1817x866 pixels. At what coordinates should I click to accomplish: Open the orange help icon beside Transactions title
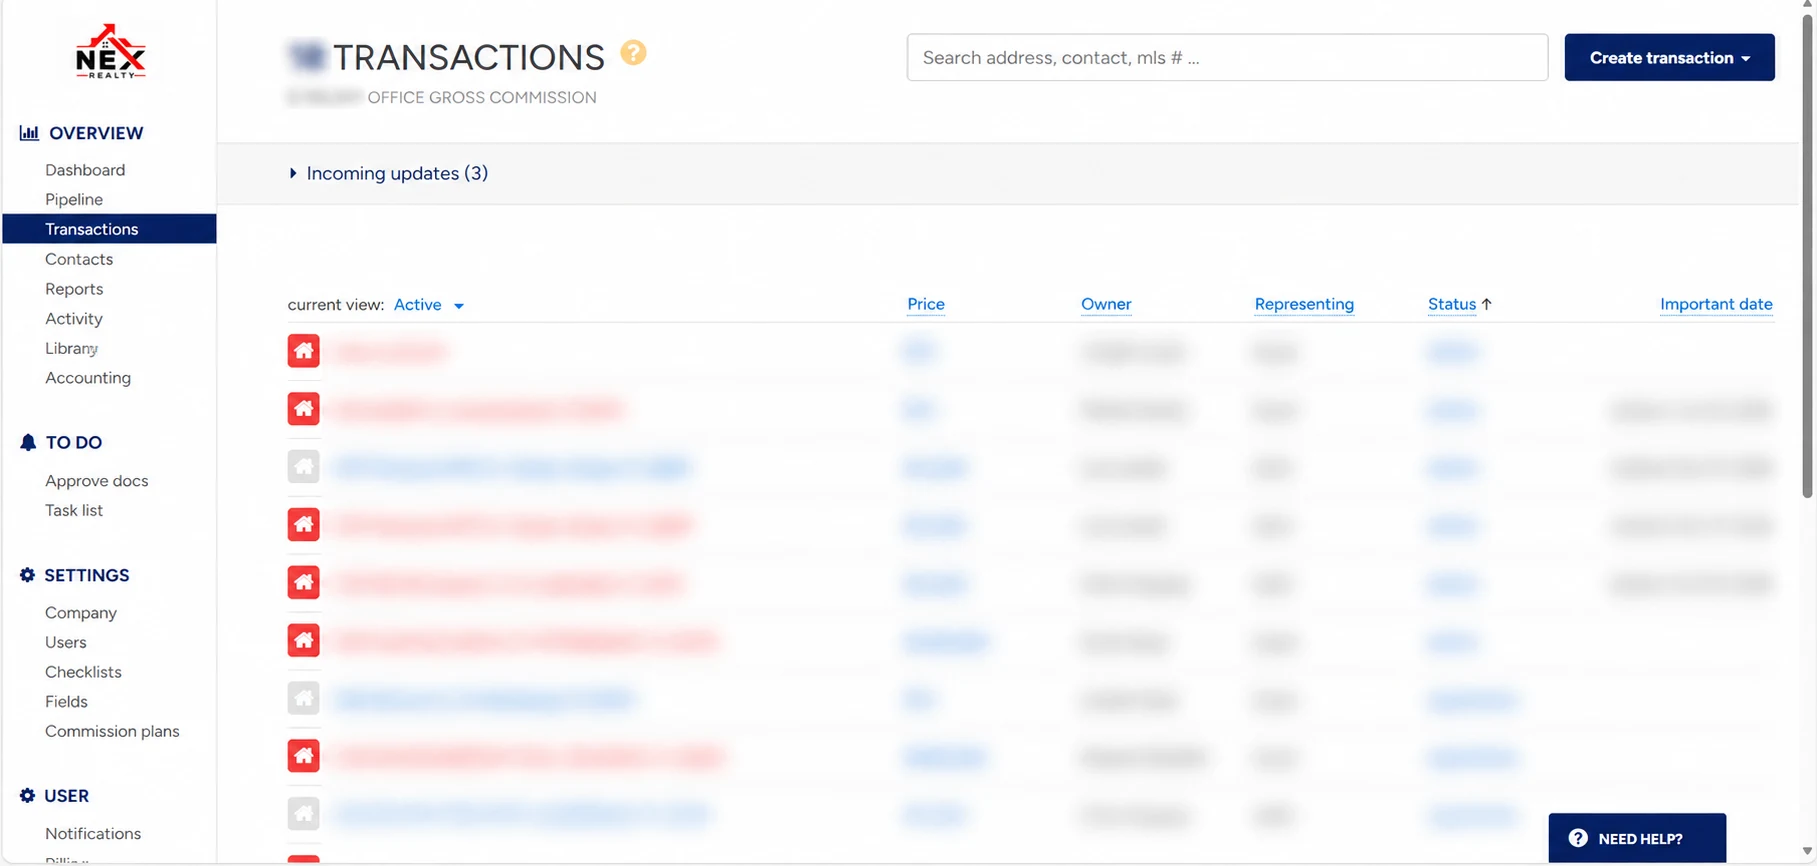(633, 52)
